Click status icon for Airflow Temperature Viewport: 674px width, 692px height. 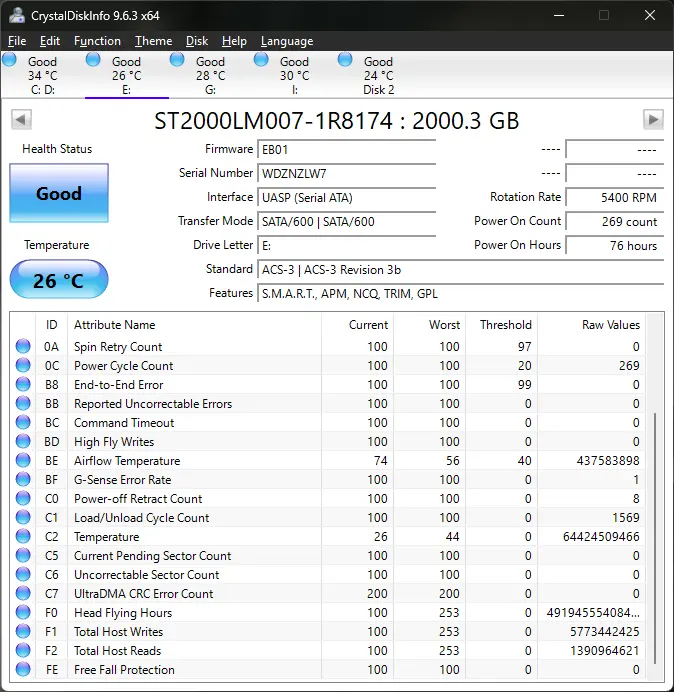click(23, 460)
